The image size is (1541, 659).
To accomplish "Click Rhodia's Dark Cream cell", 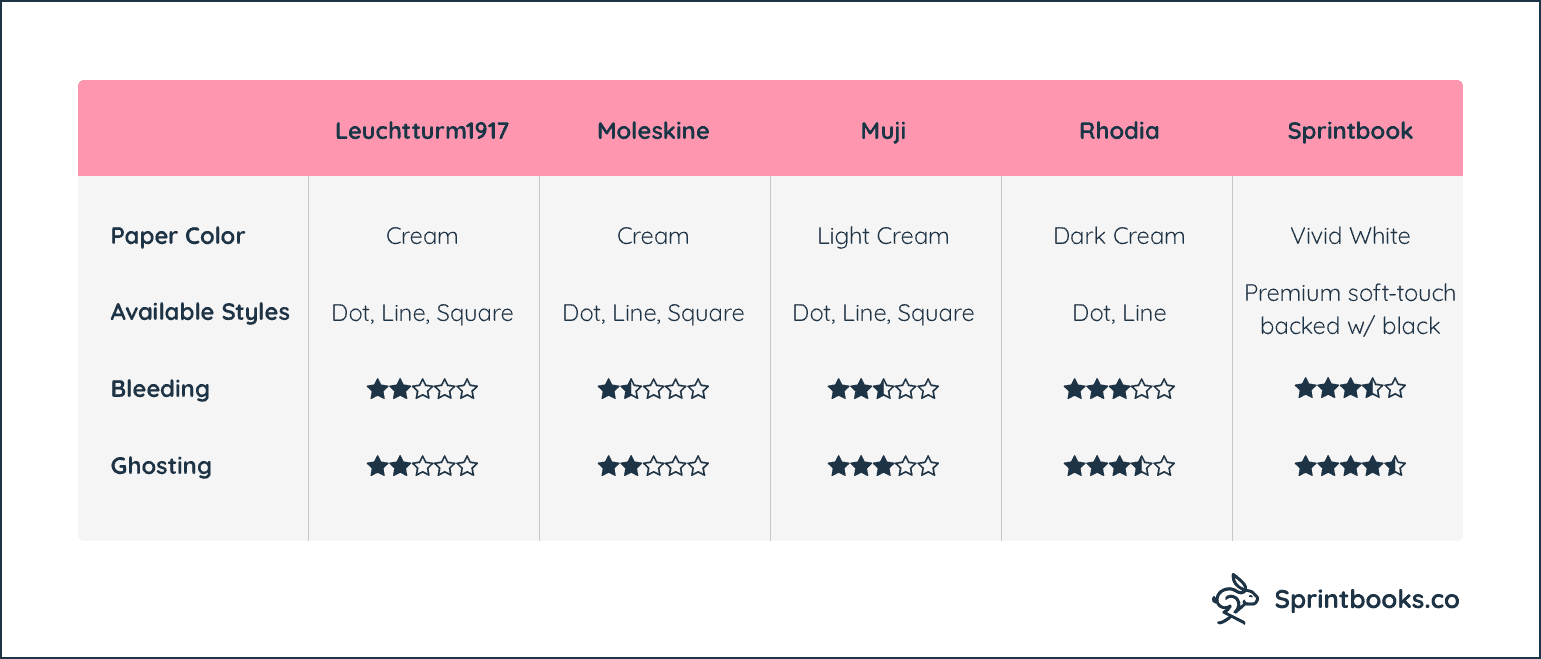I will tap(1119, 236).
